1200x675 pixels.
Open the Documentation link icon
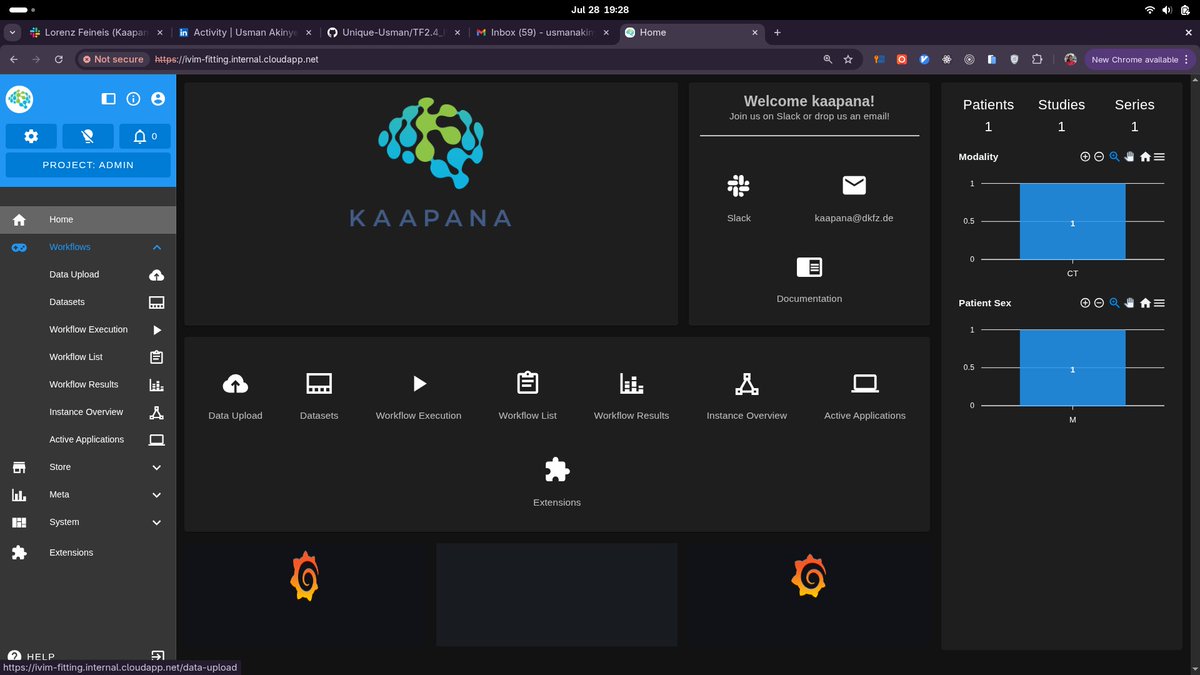809,267
